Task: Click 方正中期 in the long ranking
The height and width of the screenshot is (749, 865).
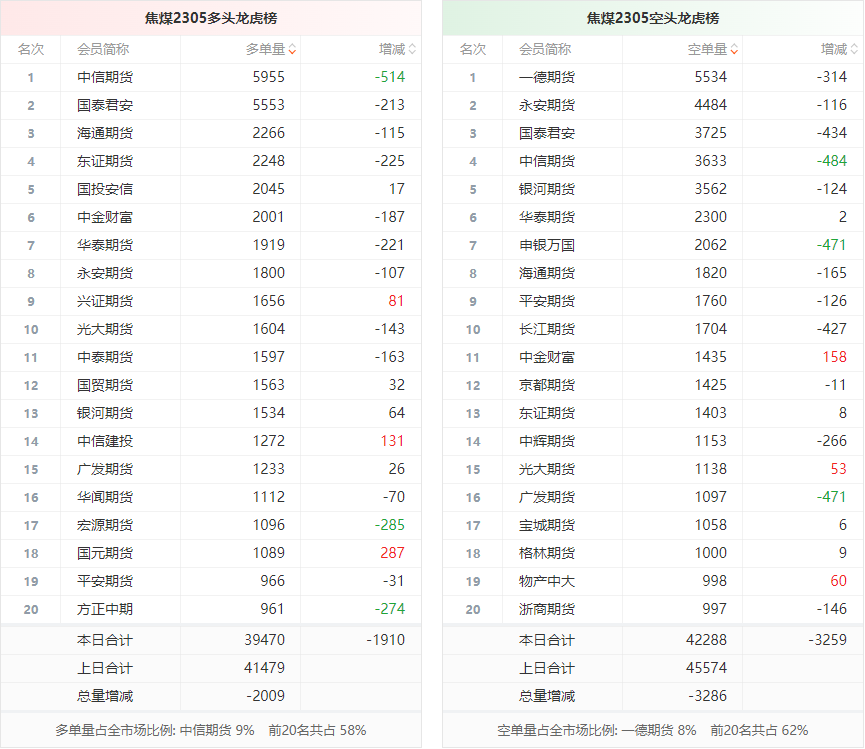Action: [105, 609]
